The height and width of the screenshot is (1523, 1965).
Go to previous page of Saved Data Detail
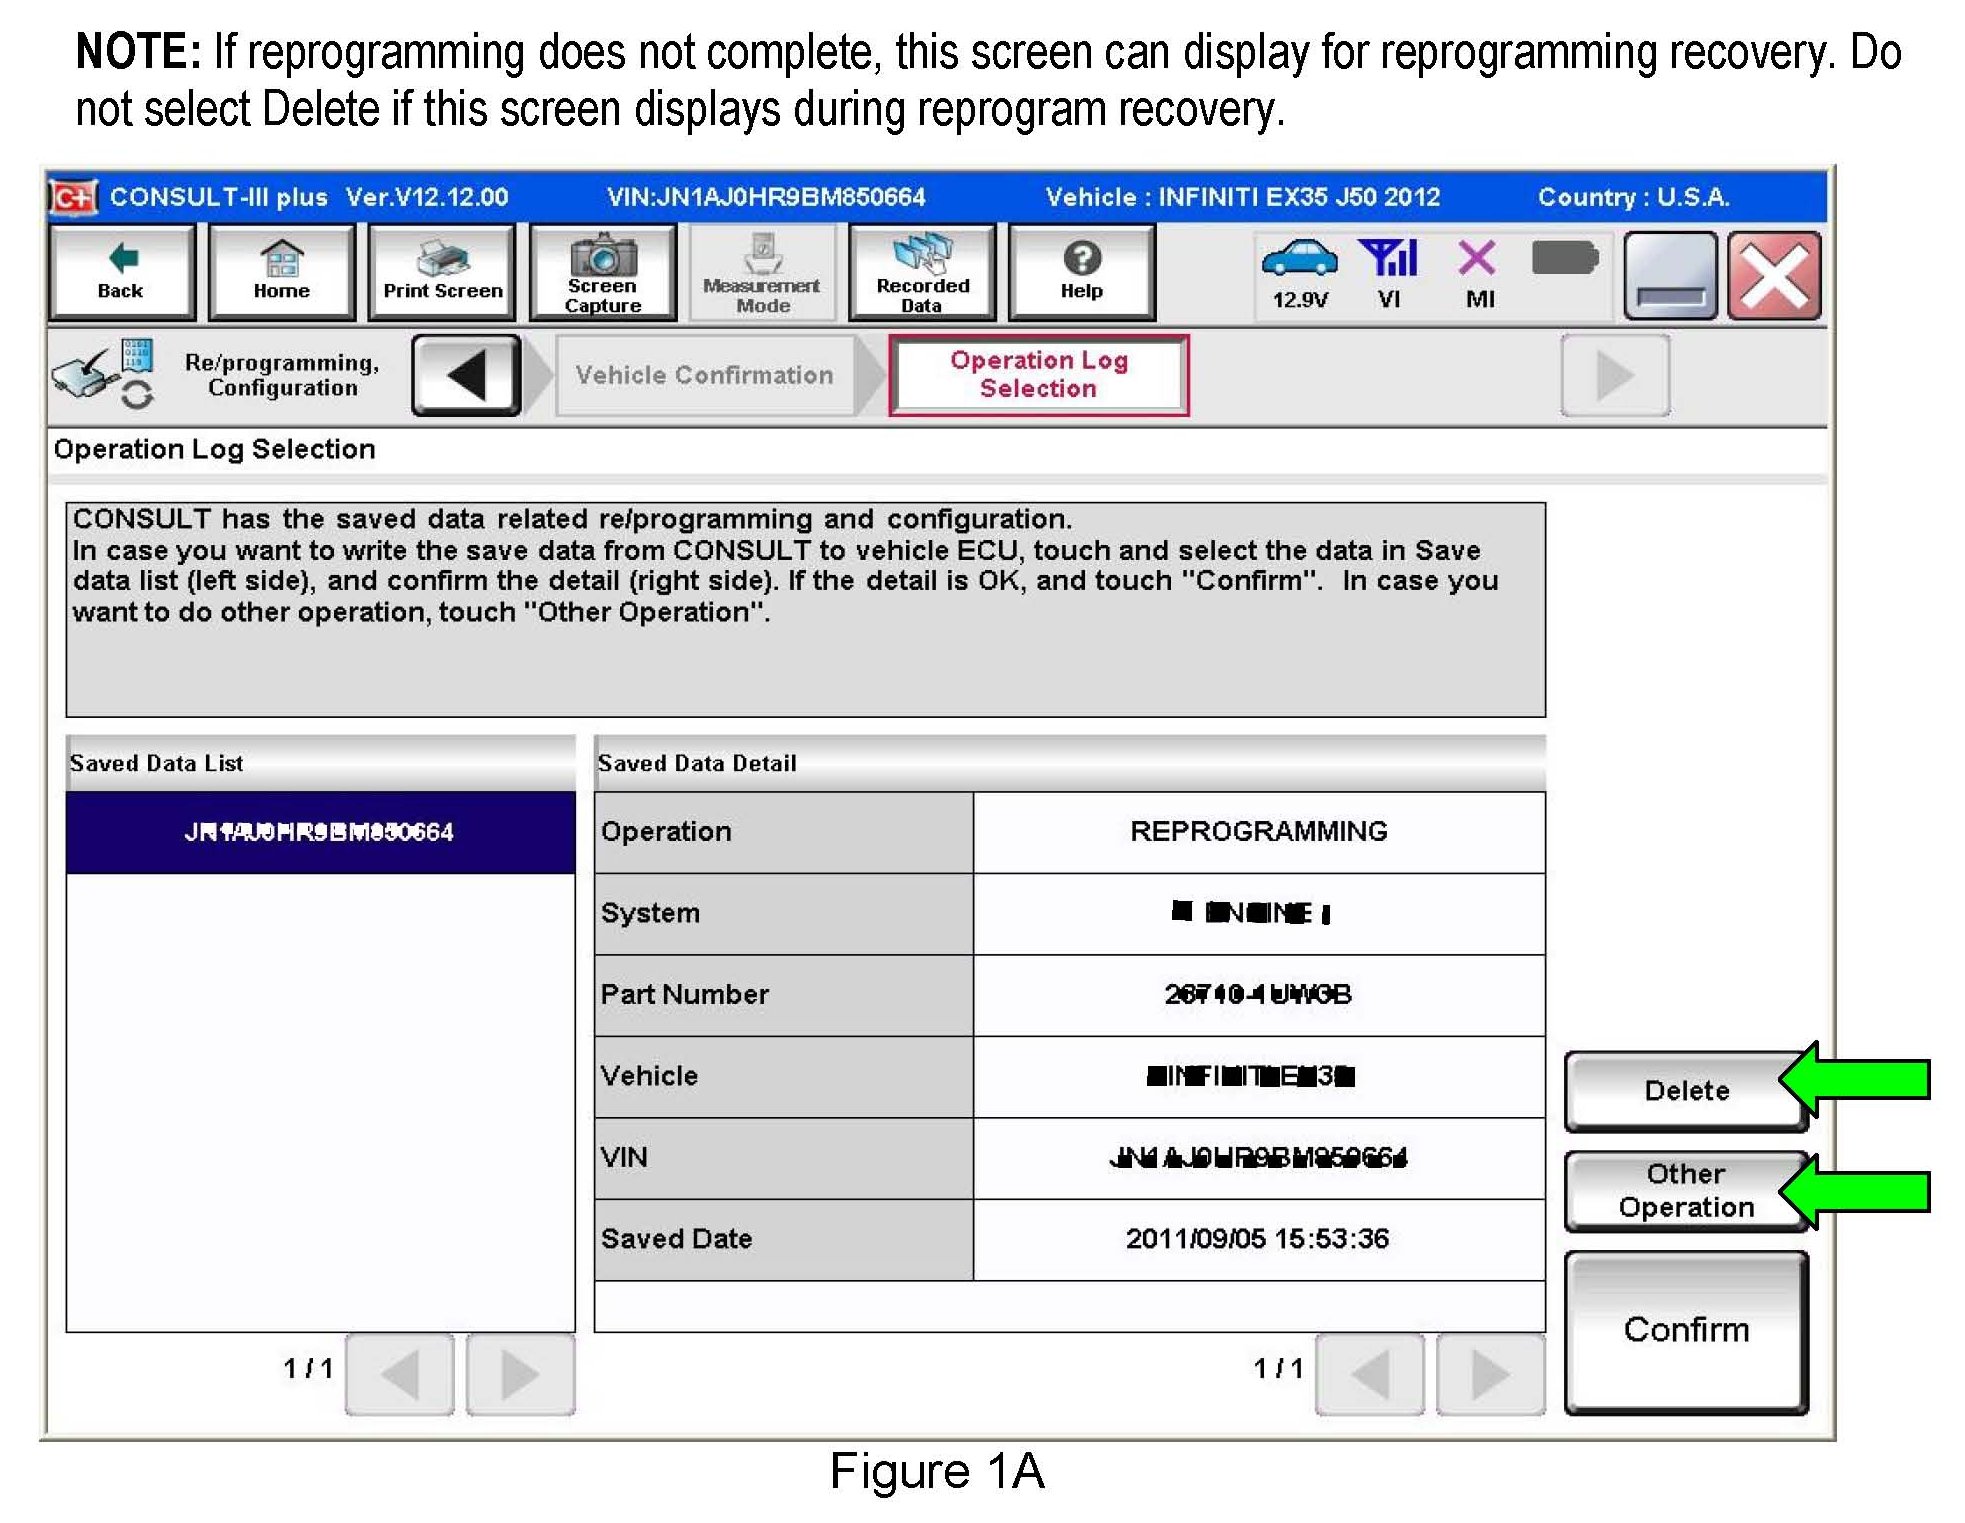pyautogui.click(x=1369, y=1374)
